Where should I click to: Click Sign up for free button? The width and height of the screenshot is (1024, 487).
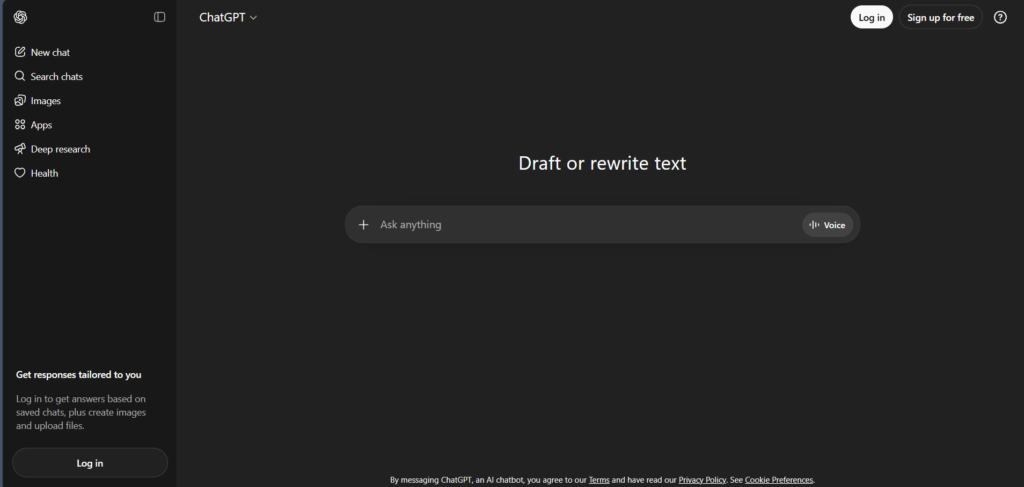click(x=940, y=17)
